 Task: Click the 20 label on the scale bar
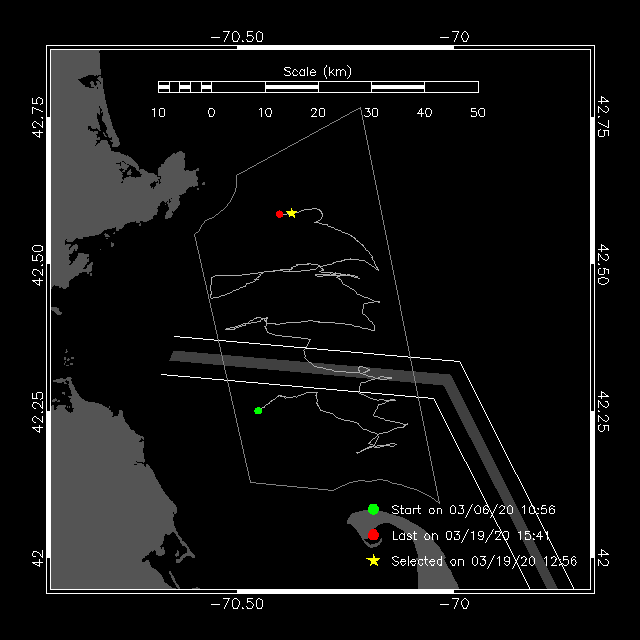[318, 112]
